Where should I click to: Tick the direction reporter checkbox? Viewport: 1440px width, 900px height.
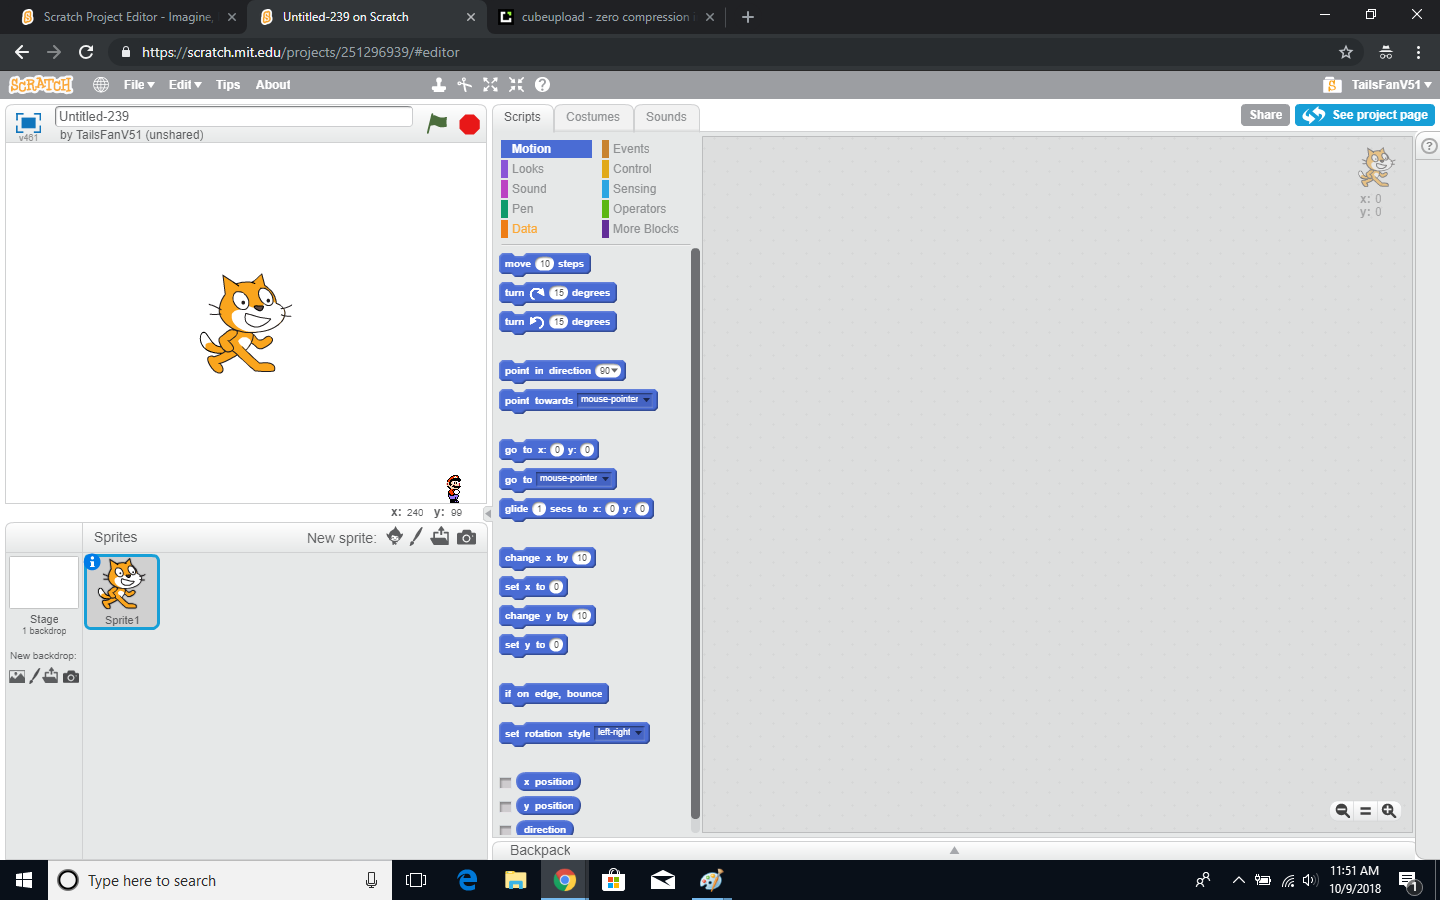[x=505, y=830]
